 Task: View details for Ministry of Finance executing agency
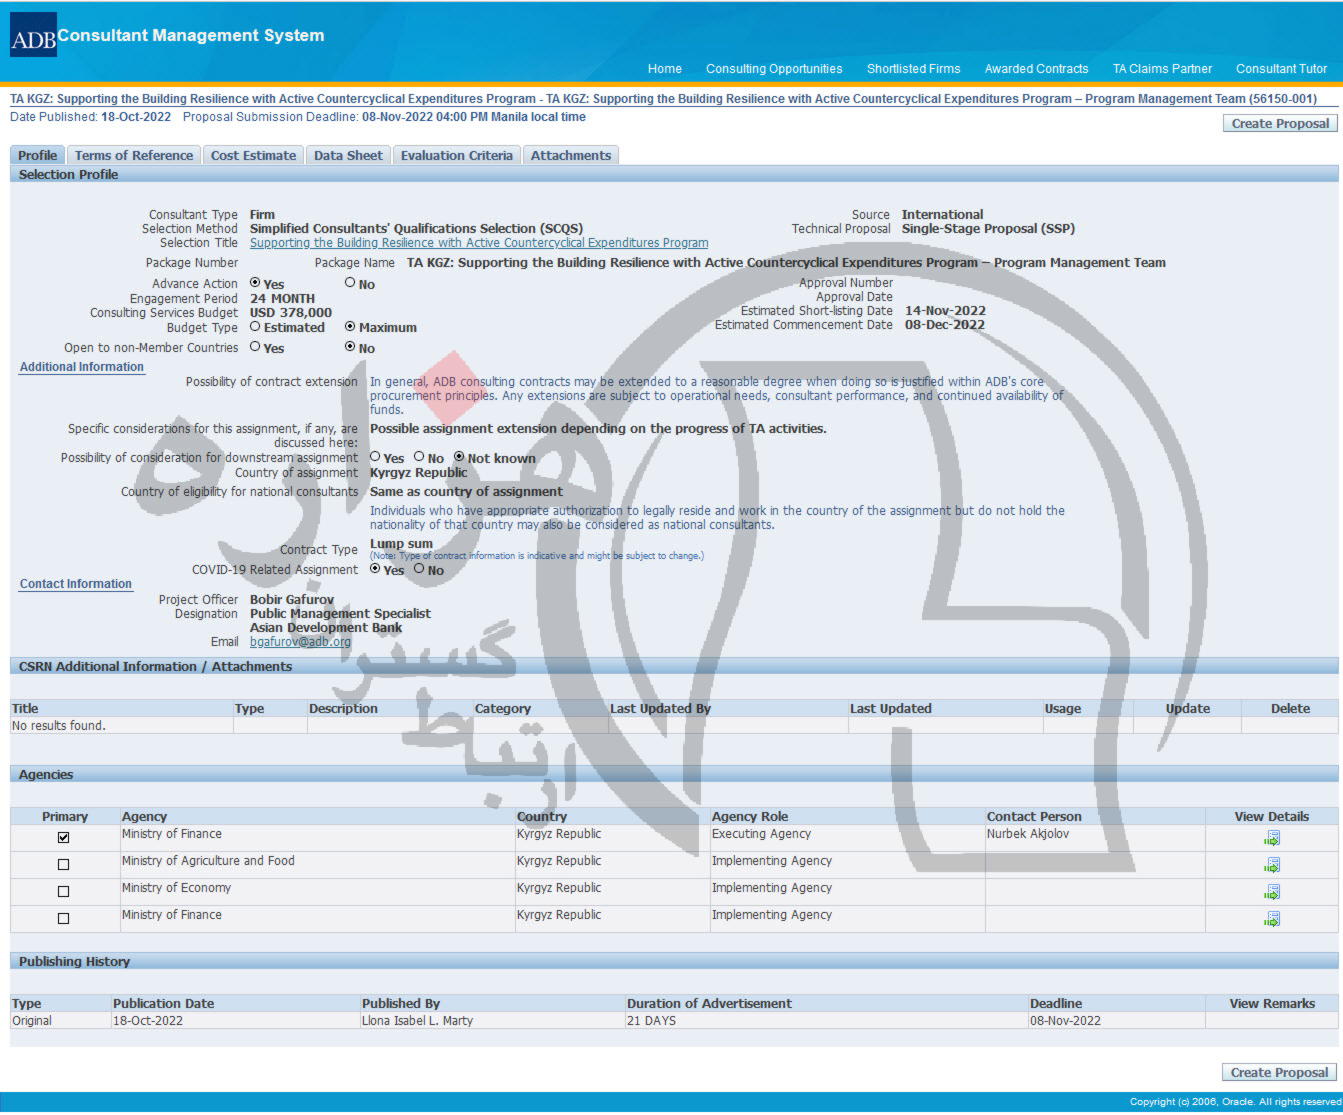point(1271,838)
